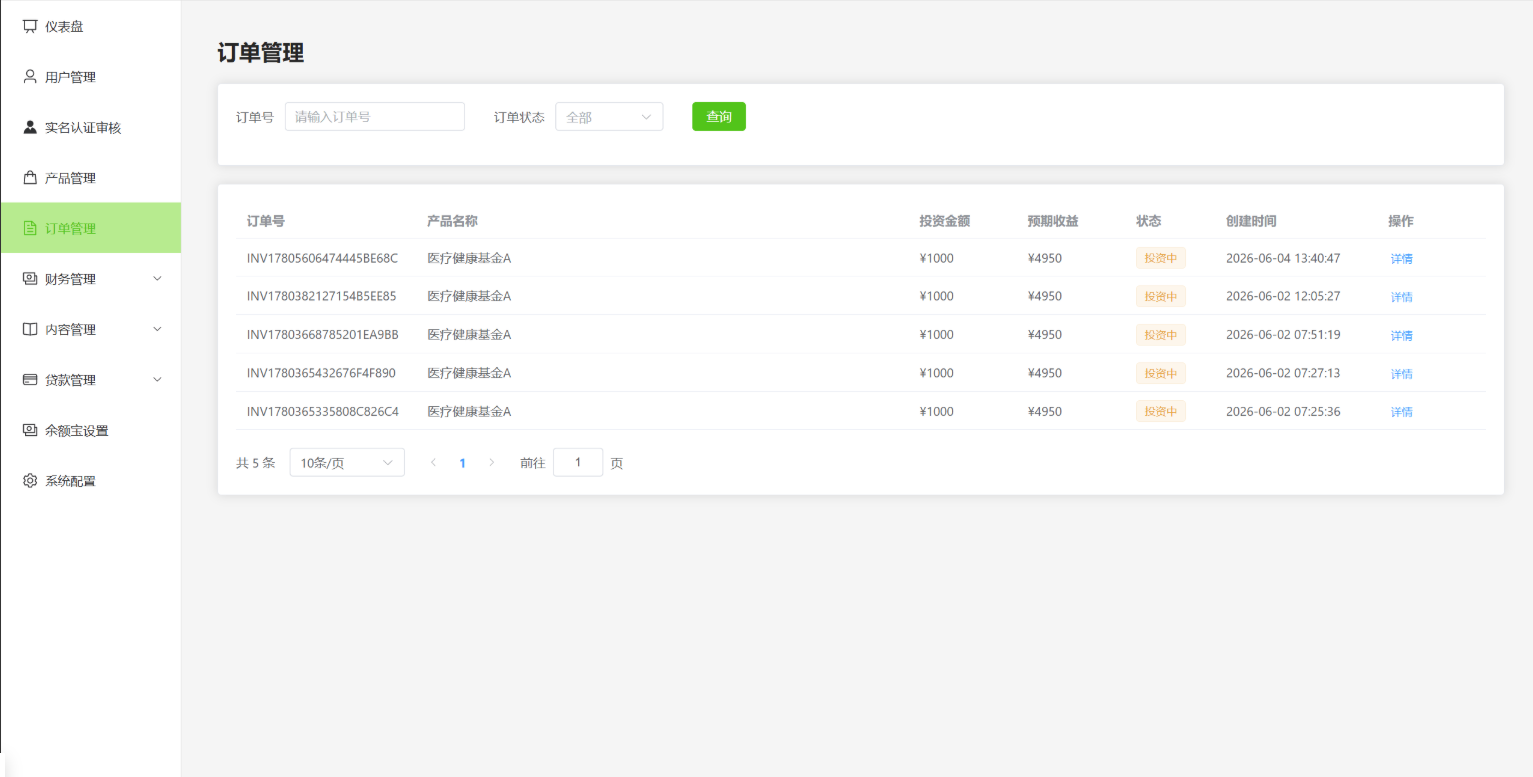Image resolution: width=1533 pixels, height=777 pixels.
Task: Click the 状态 column header
Action: [1149, 221]
